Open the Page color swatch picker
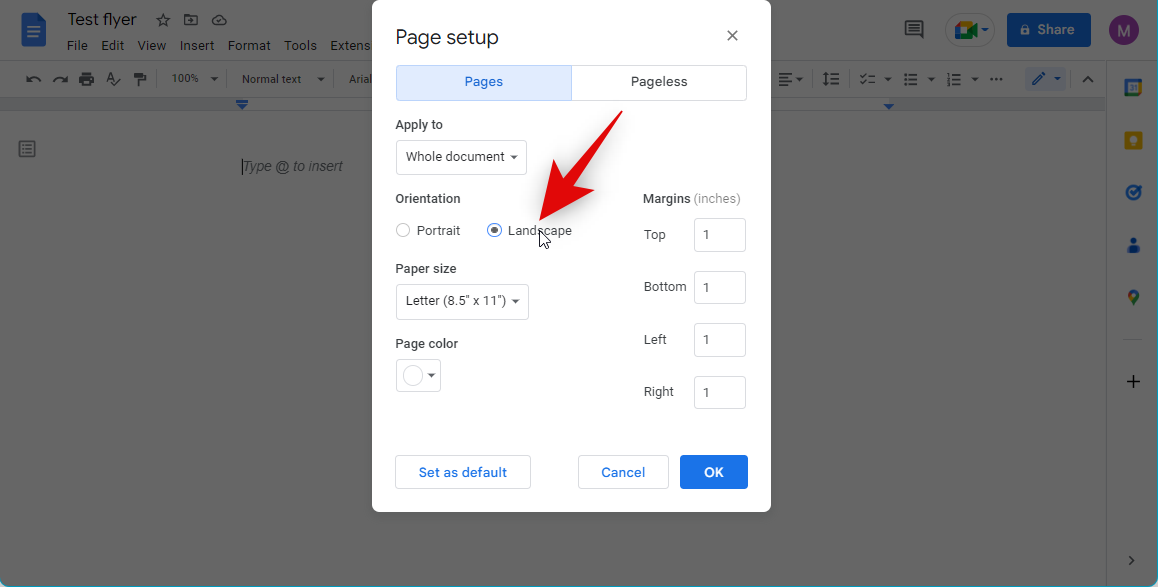The height and width of the screenshot is (587, 1158). (x=418, y=376)
